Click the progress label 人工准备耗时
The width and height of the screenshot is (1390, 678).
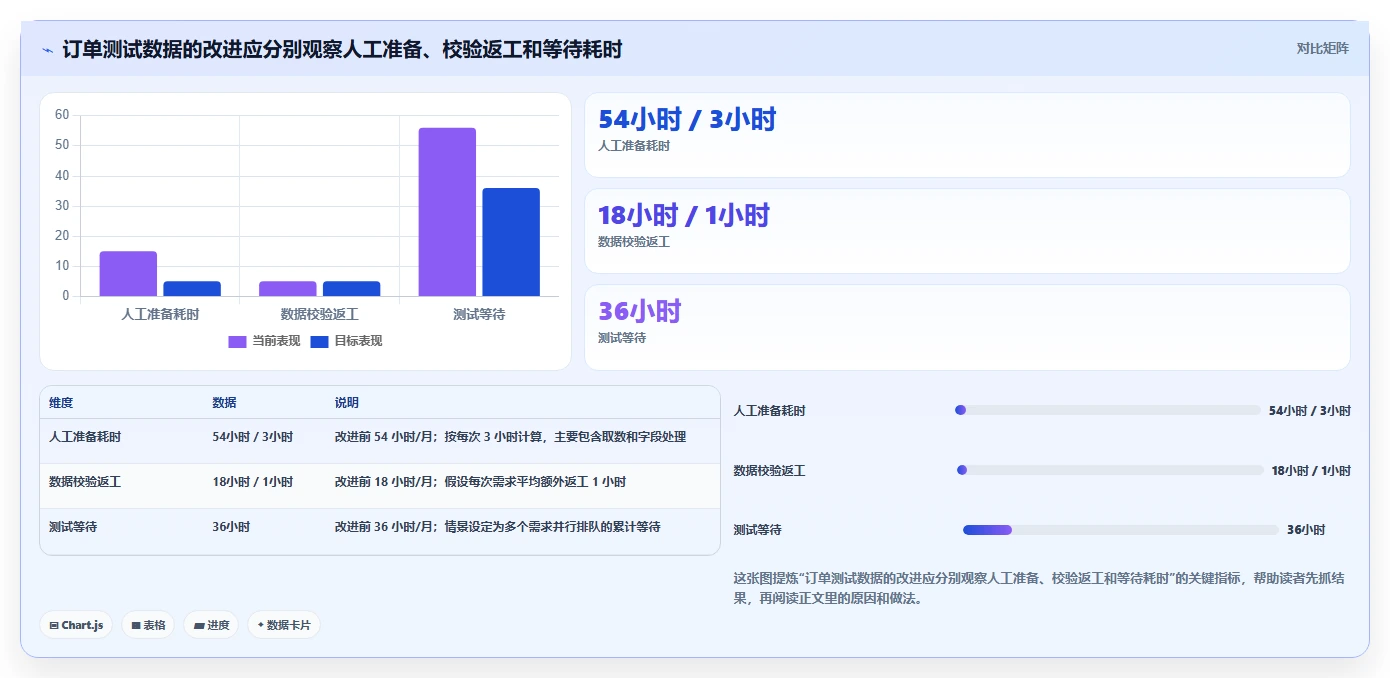(769, 411)
